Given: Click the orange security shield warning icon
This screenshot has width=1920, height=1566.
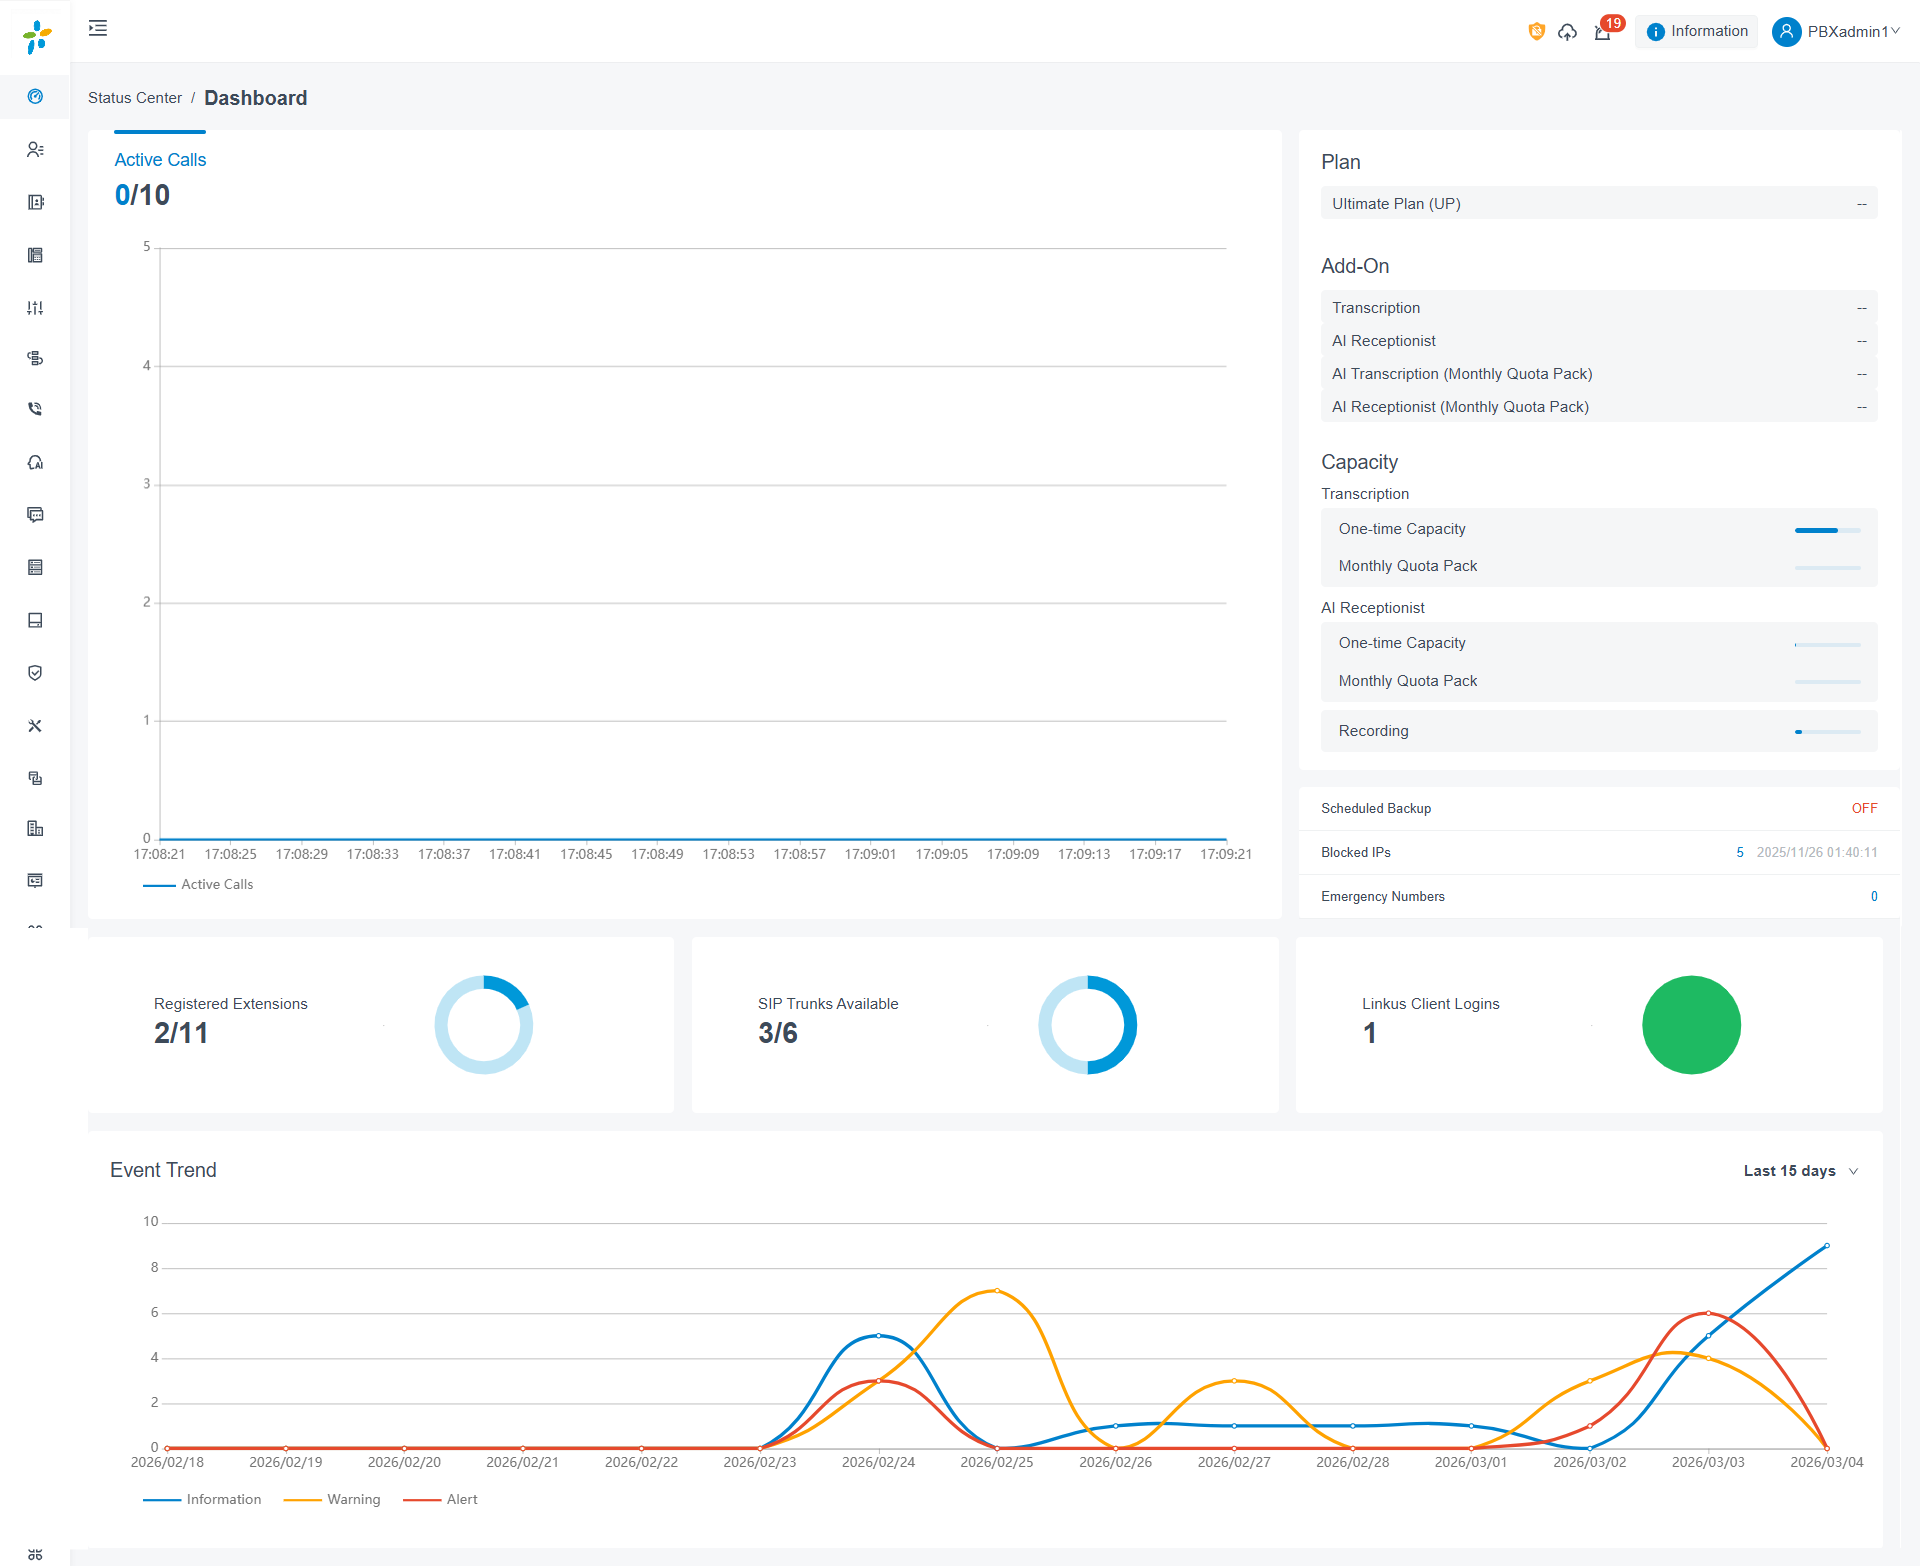Looking at the screenshot, I should (x=1537, y=32).
